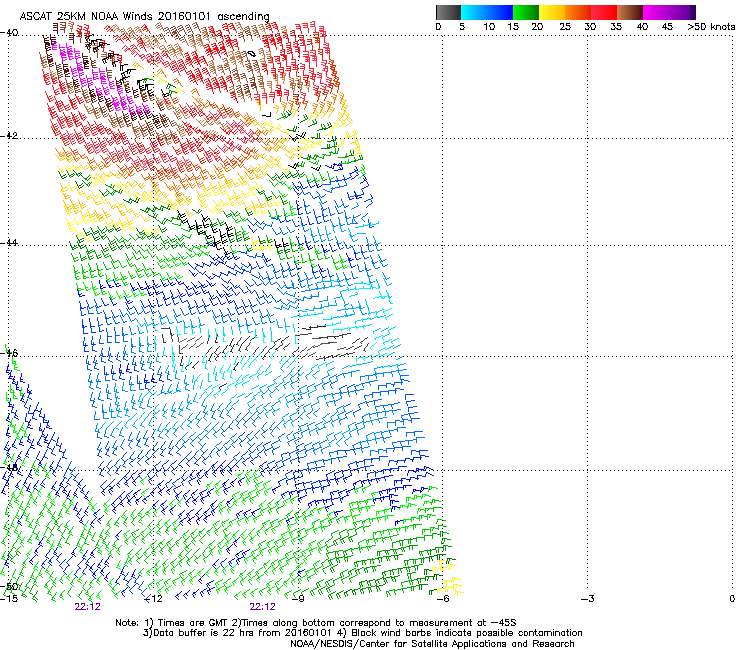Image resolution: width=740 pixels, height=650 pixels.
Task: Click the -48 latitude axis label
Action: click(9, 467)
